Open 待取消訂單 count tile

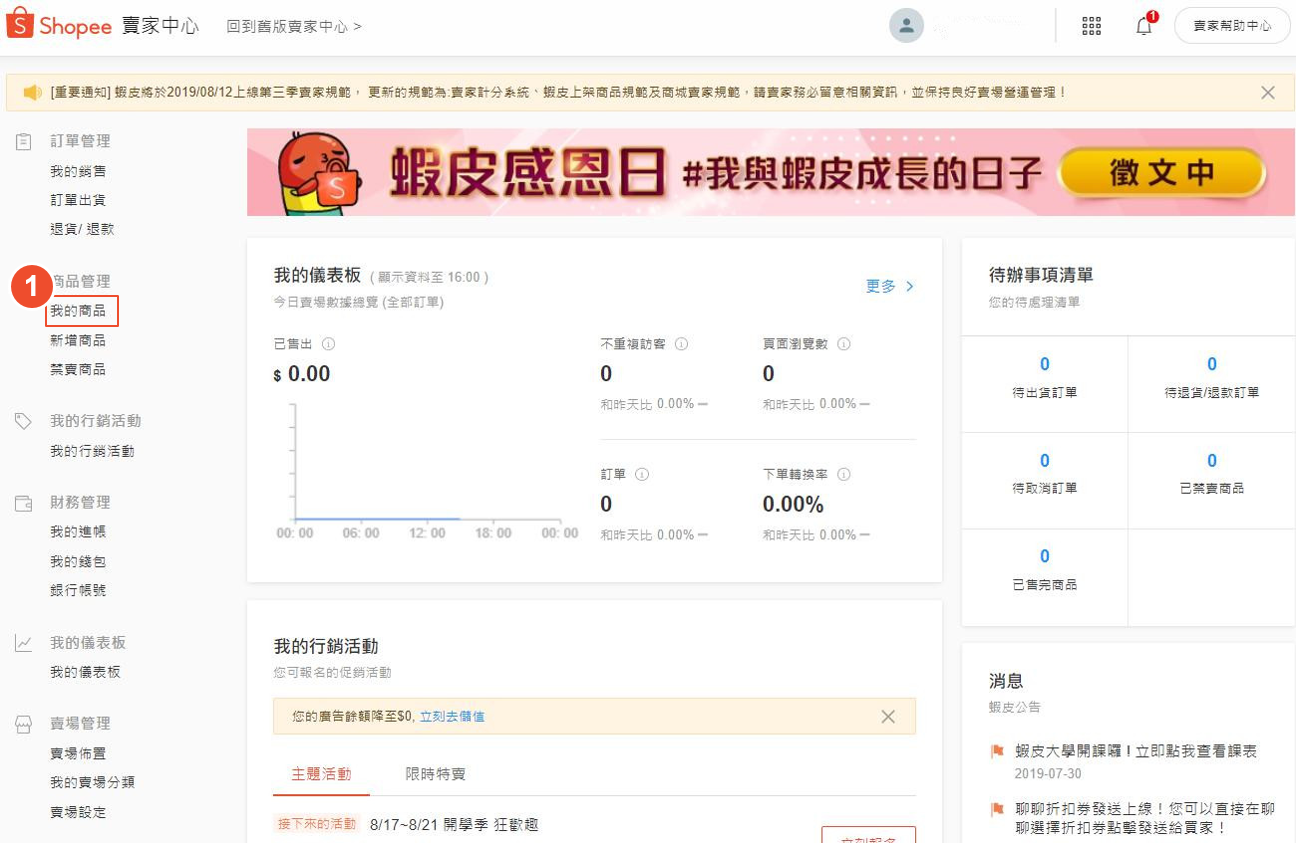tap(1045, 480)
